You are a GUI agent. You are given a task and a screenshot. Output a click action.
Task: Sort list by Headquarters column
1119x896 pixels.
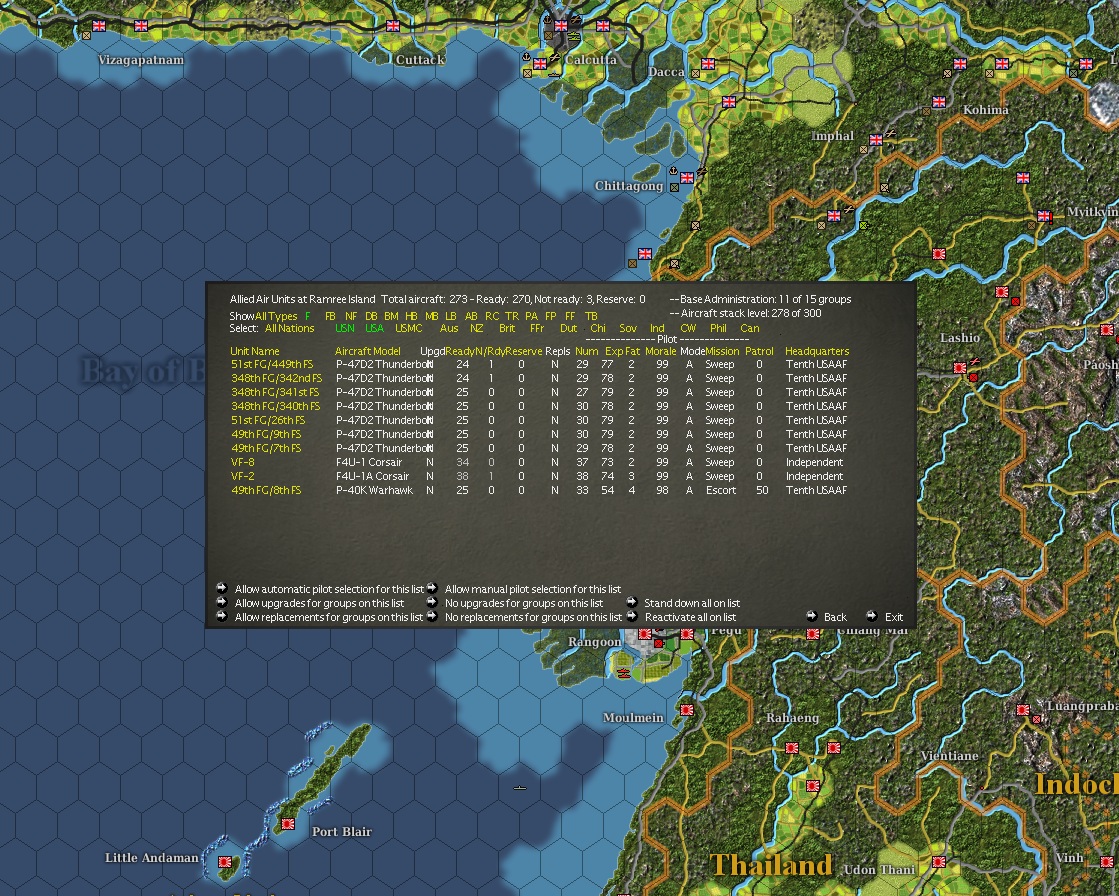tap(817, 351)
